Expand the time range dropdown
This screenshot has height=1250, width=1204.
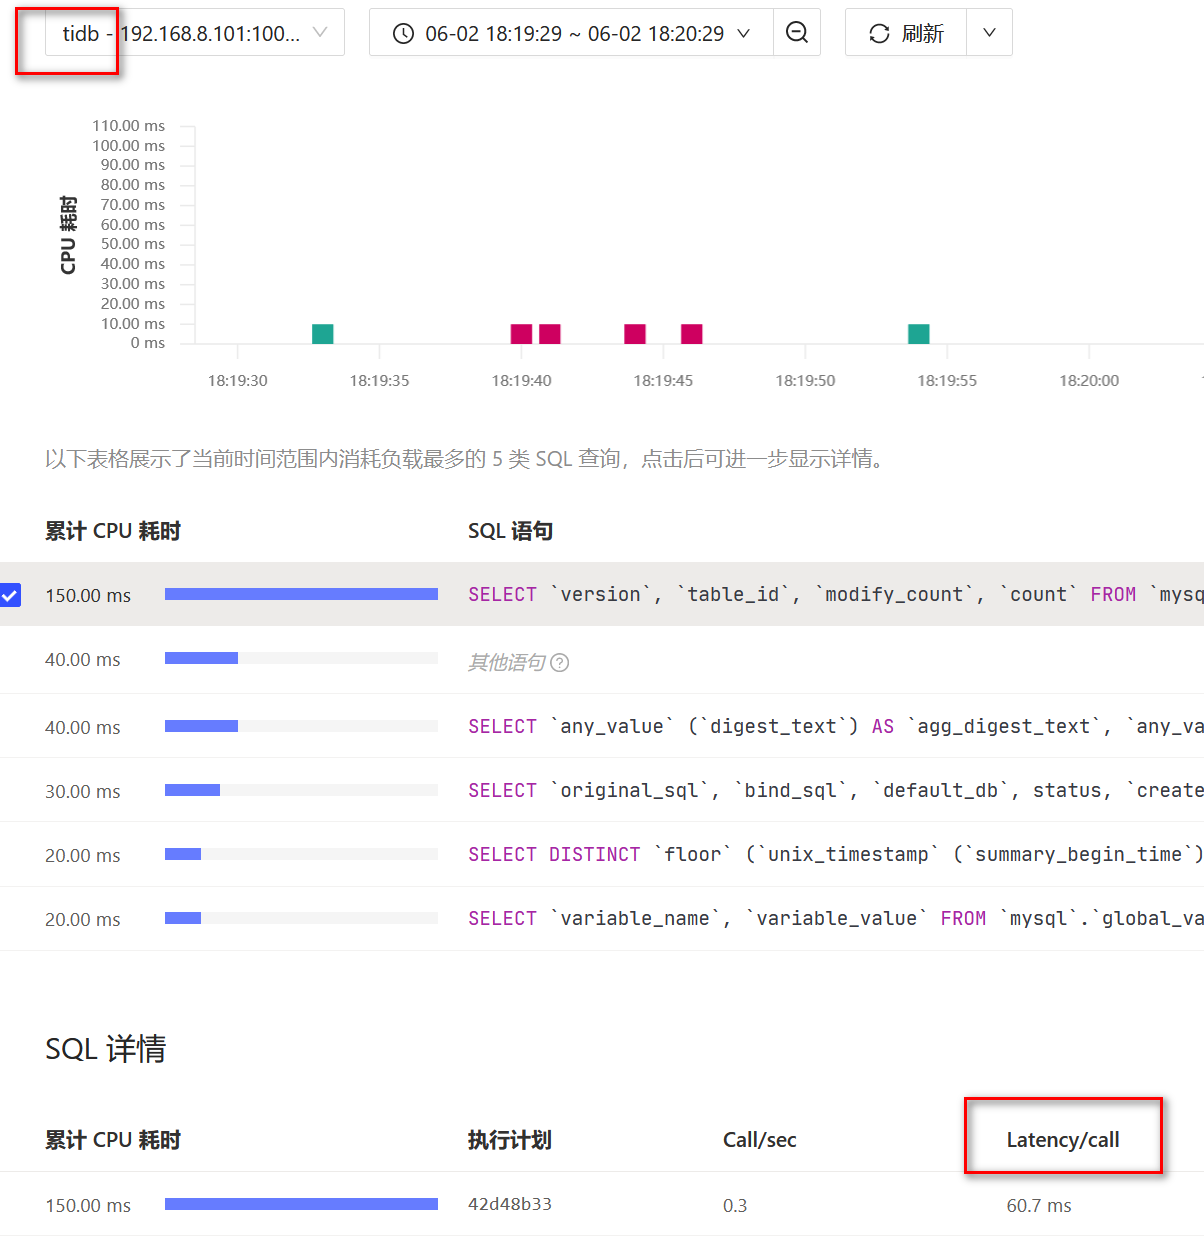(743, 34)
